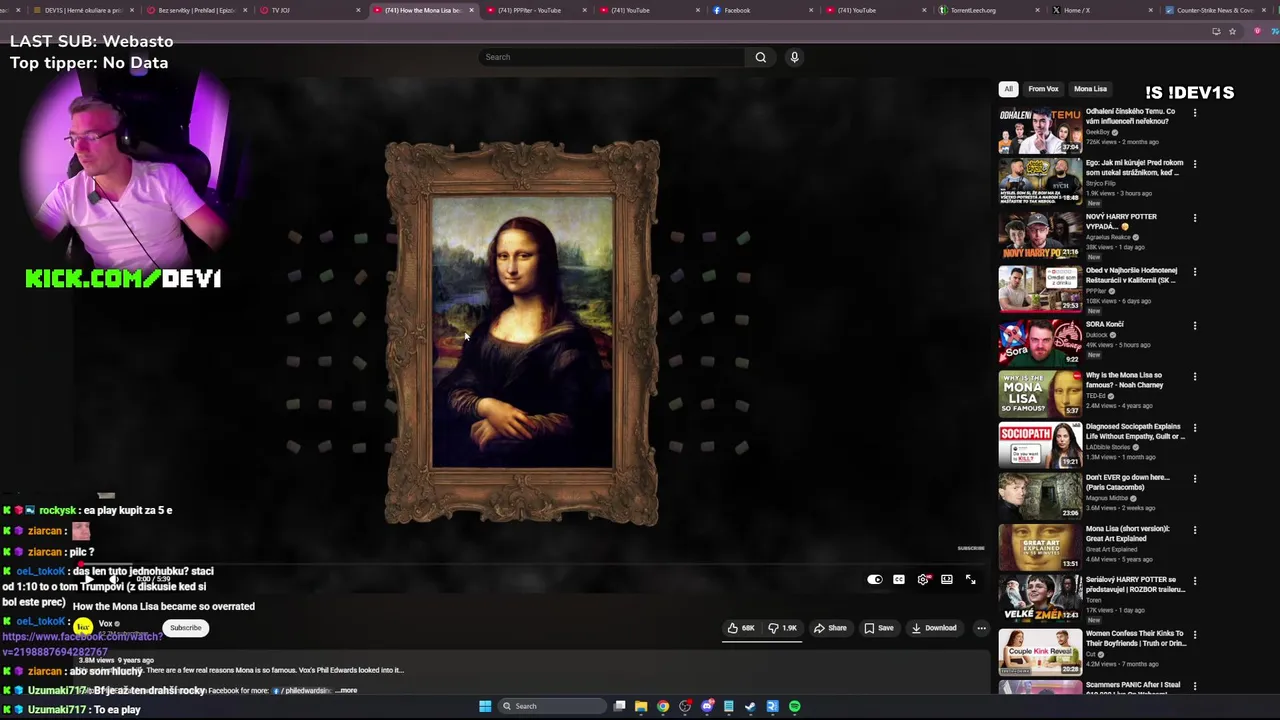This screenshot has width=1280, height=720.
Task: Toggle the autoplay switch in player
Action: tap(875, 579)
